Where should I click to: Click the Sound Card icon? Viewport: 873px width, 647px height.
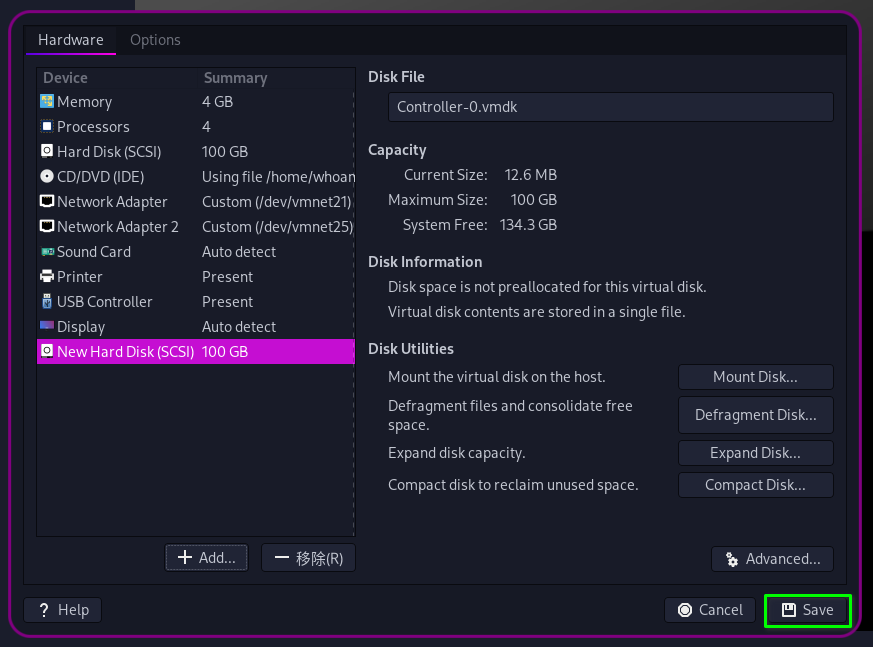[47, 252]
